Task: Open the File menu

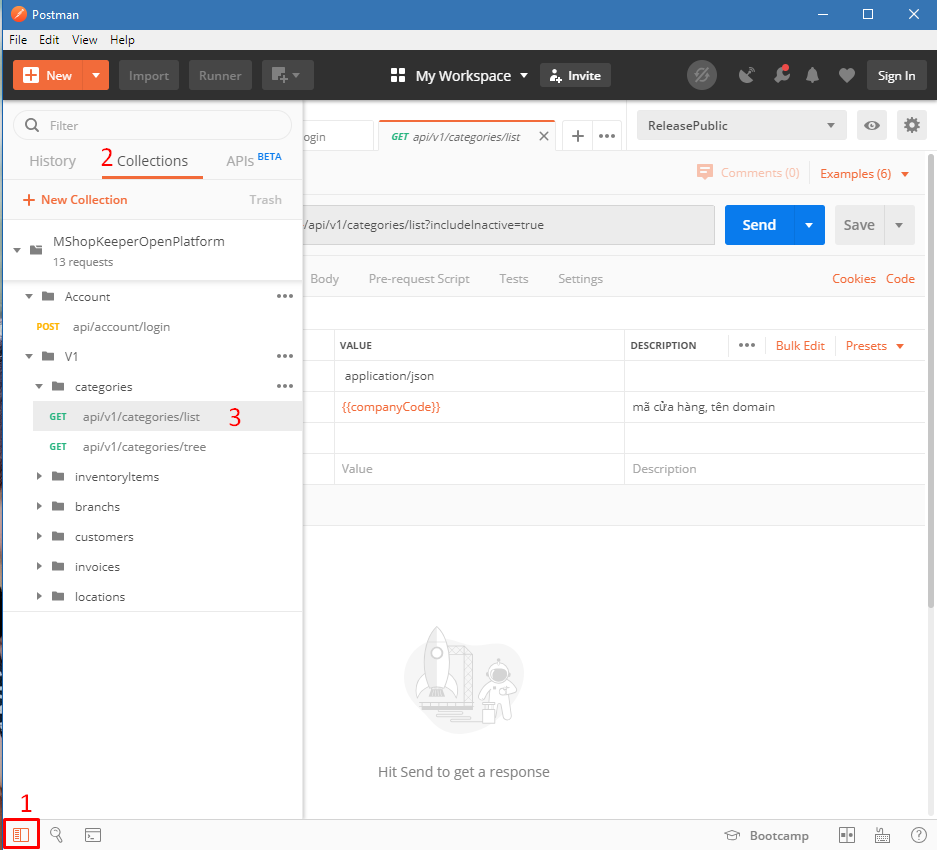Action: pyautogui.click(x=18, y=39)
